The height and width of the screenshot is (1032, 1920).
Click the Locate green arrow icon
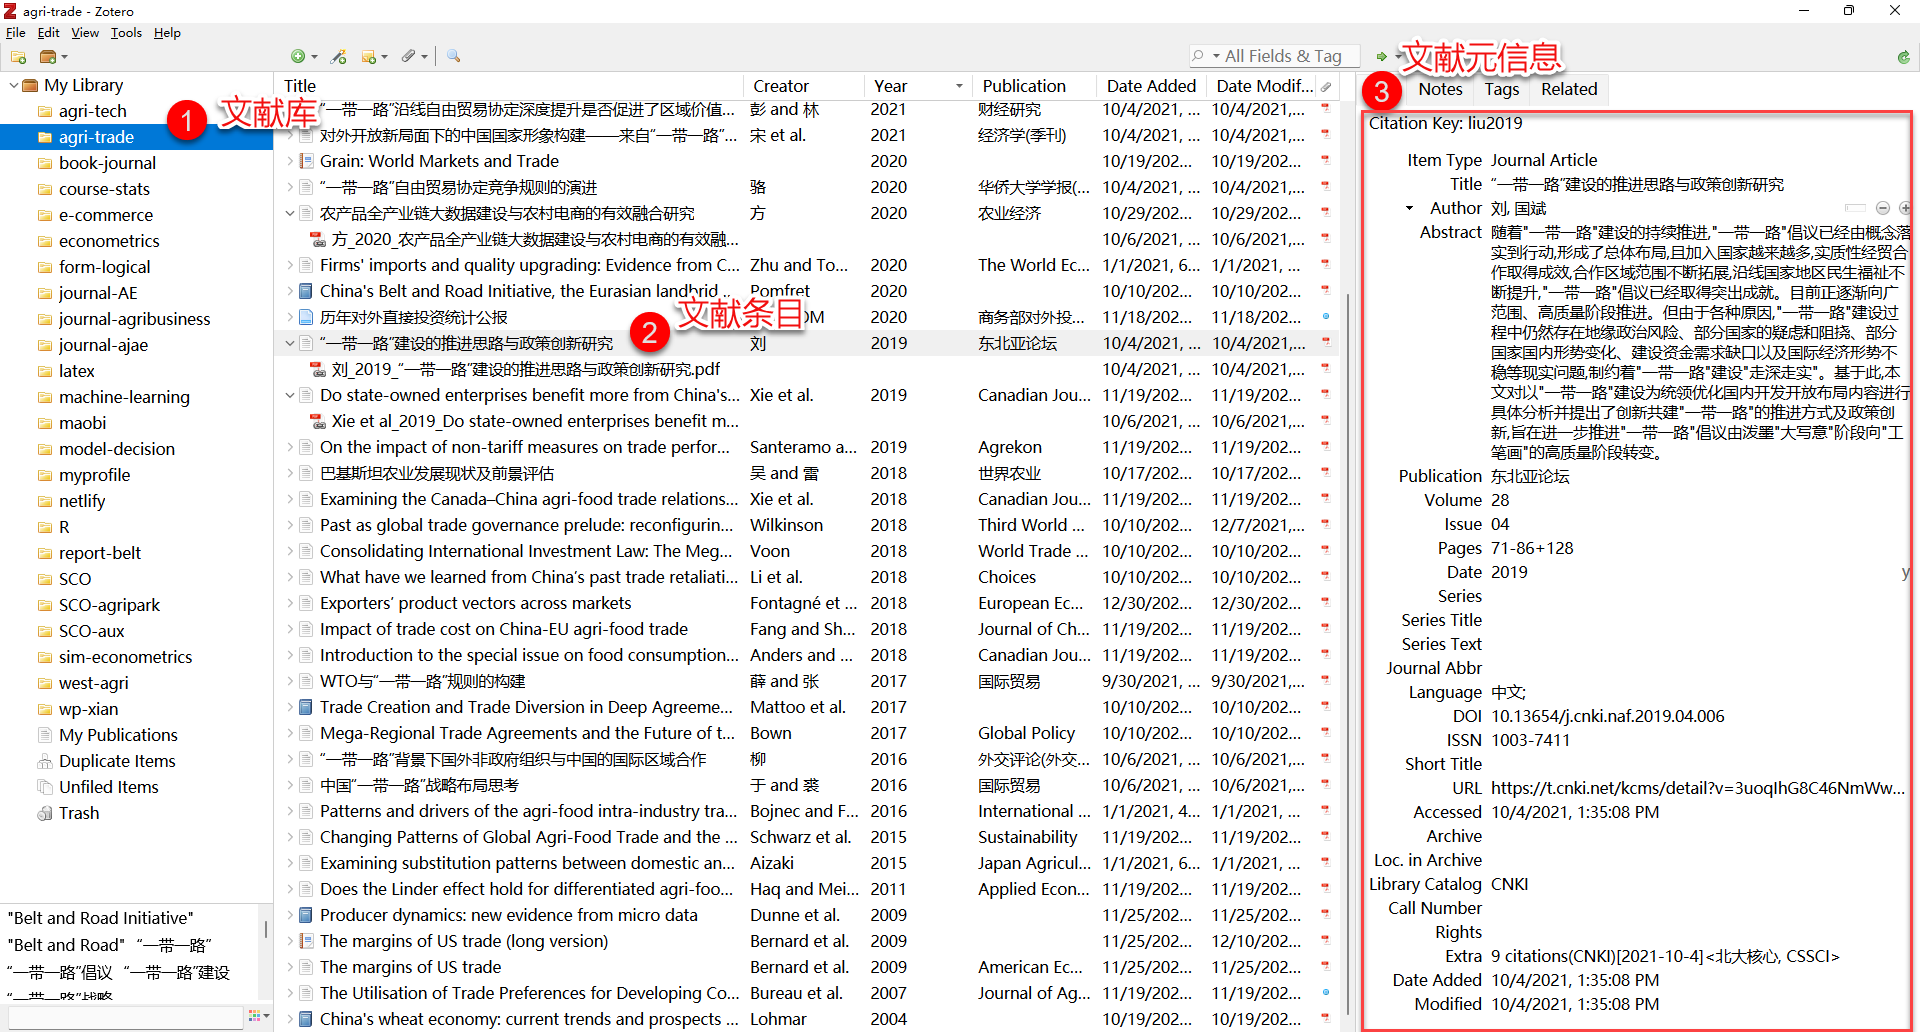pos(1381,57)
